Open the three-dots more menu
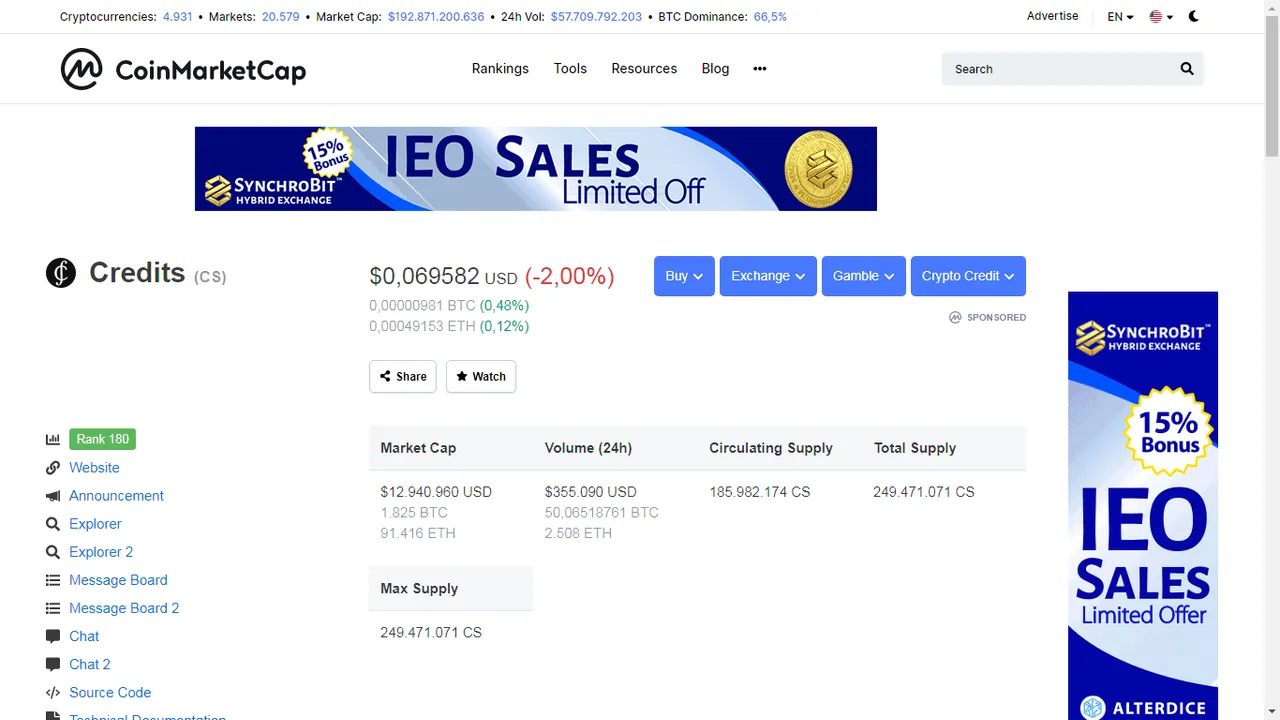This screenshot has height=720, width=1280. (x=760, y=69)
